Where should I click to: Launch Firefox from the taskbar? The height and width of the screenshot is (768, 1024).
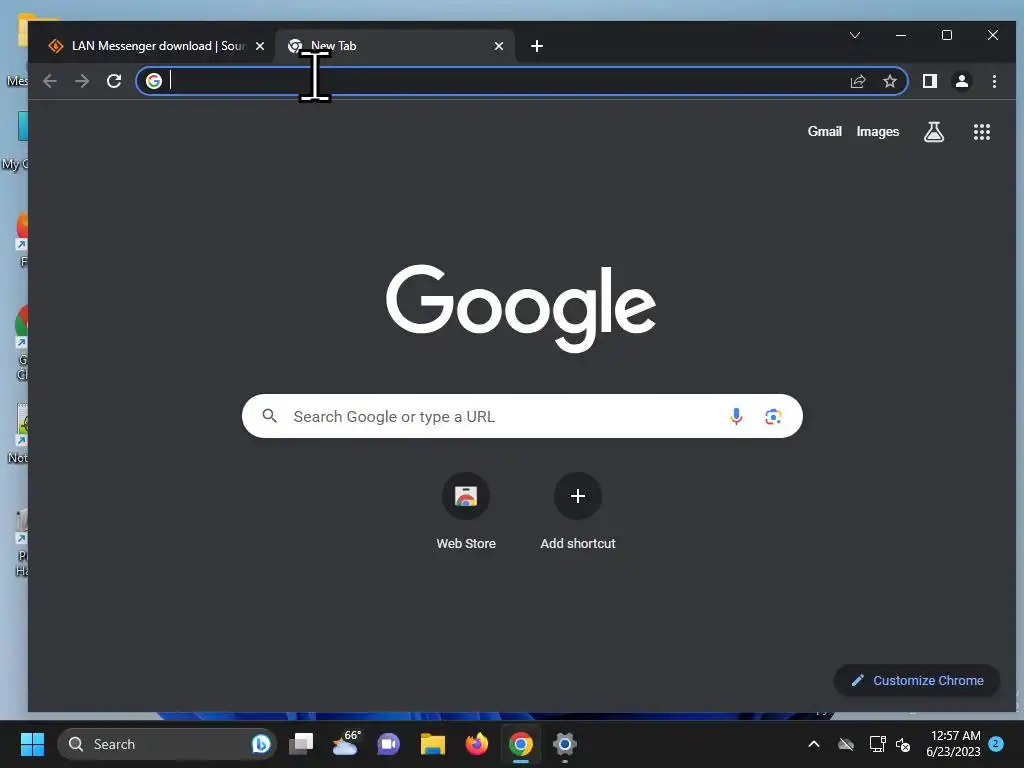click(477, 744)
